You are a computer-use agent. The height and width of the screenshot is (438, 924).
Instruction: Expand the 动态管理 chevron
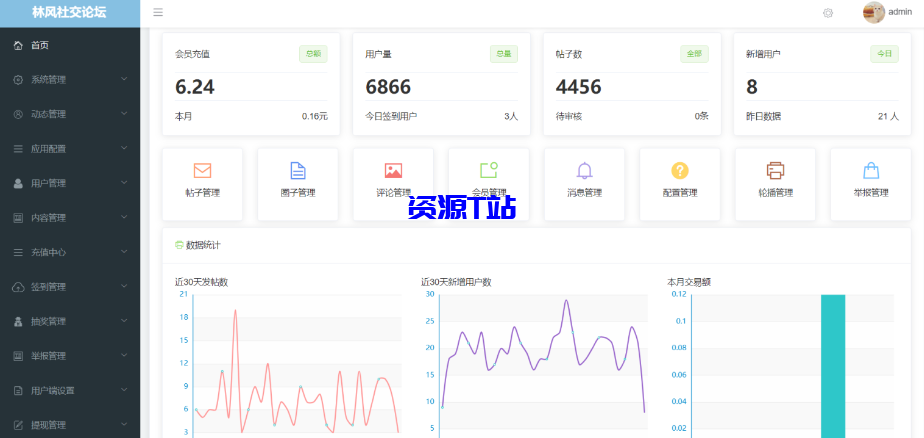(x=124, y=113)
